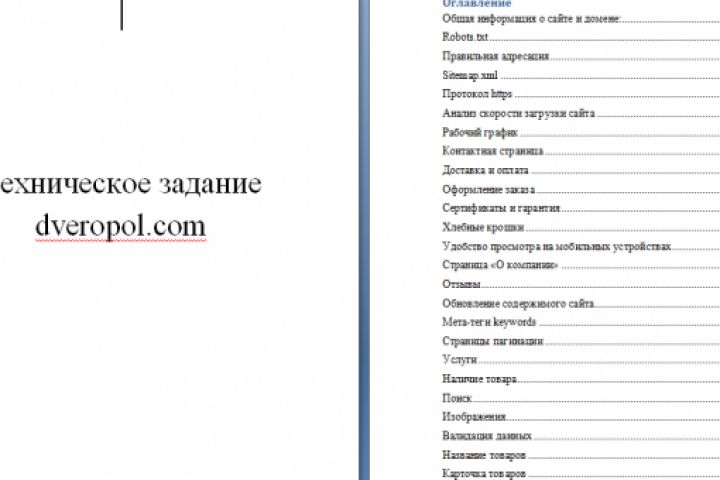Select the 'Протокол https' entry

point(477,94)
